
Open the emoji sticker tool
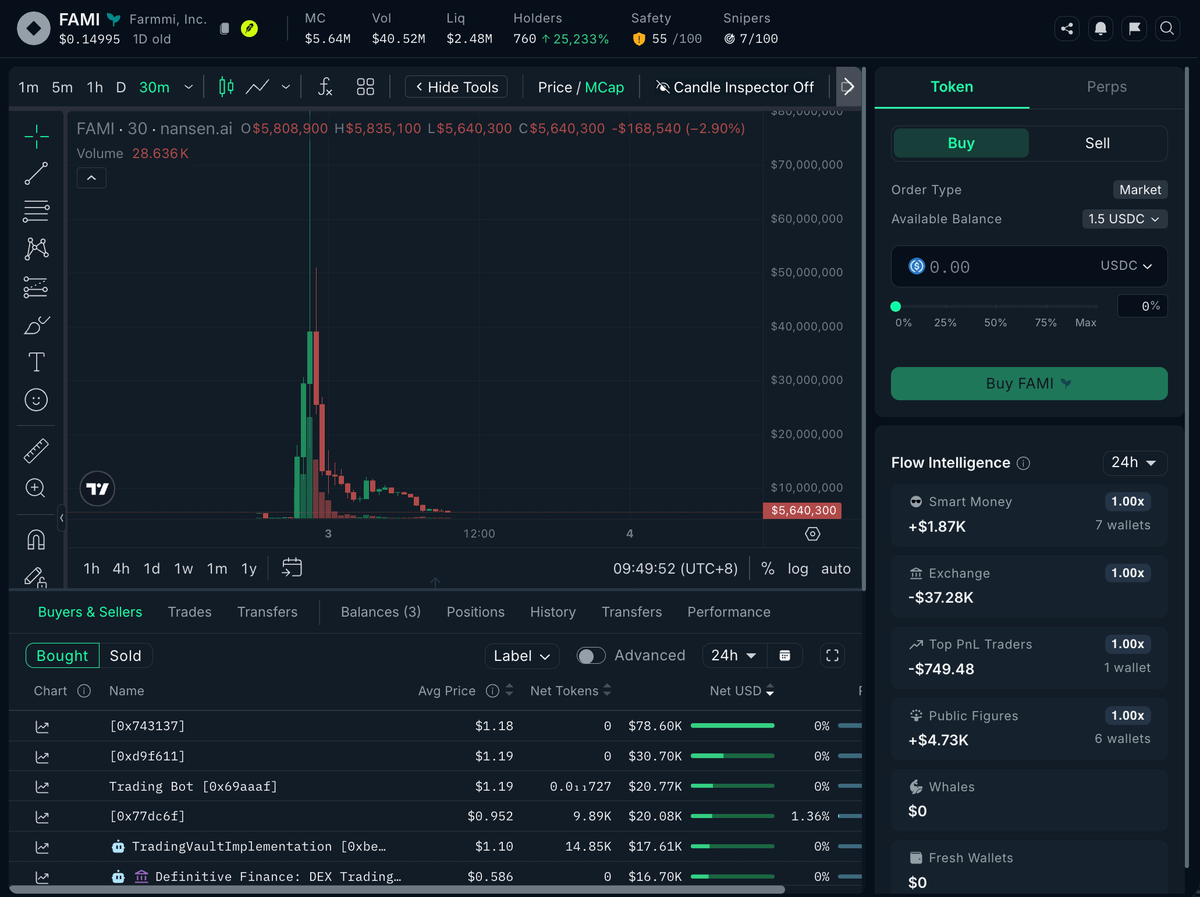tap(36, 400)
